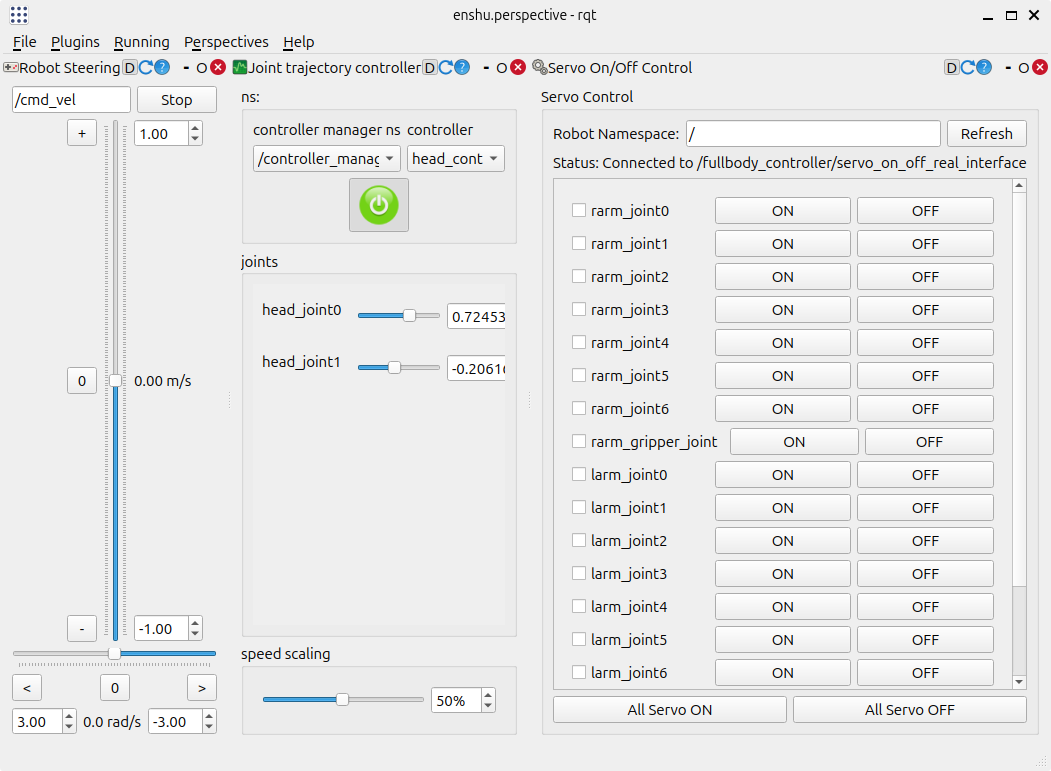Click the head_joint0 slider handle
Viewport: 1051px width, 771px height.
pyautogui.click(x=409, y=316)
